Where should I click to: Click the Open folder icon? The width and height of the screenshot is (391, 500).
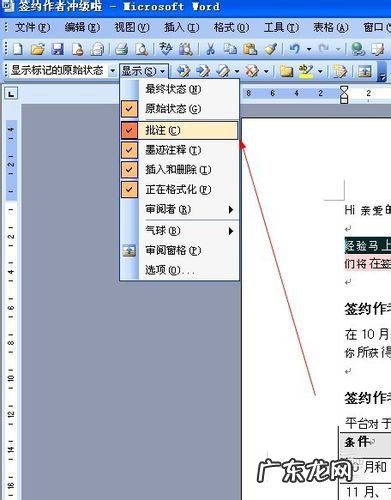[38, 49]
